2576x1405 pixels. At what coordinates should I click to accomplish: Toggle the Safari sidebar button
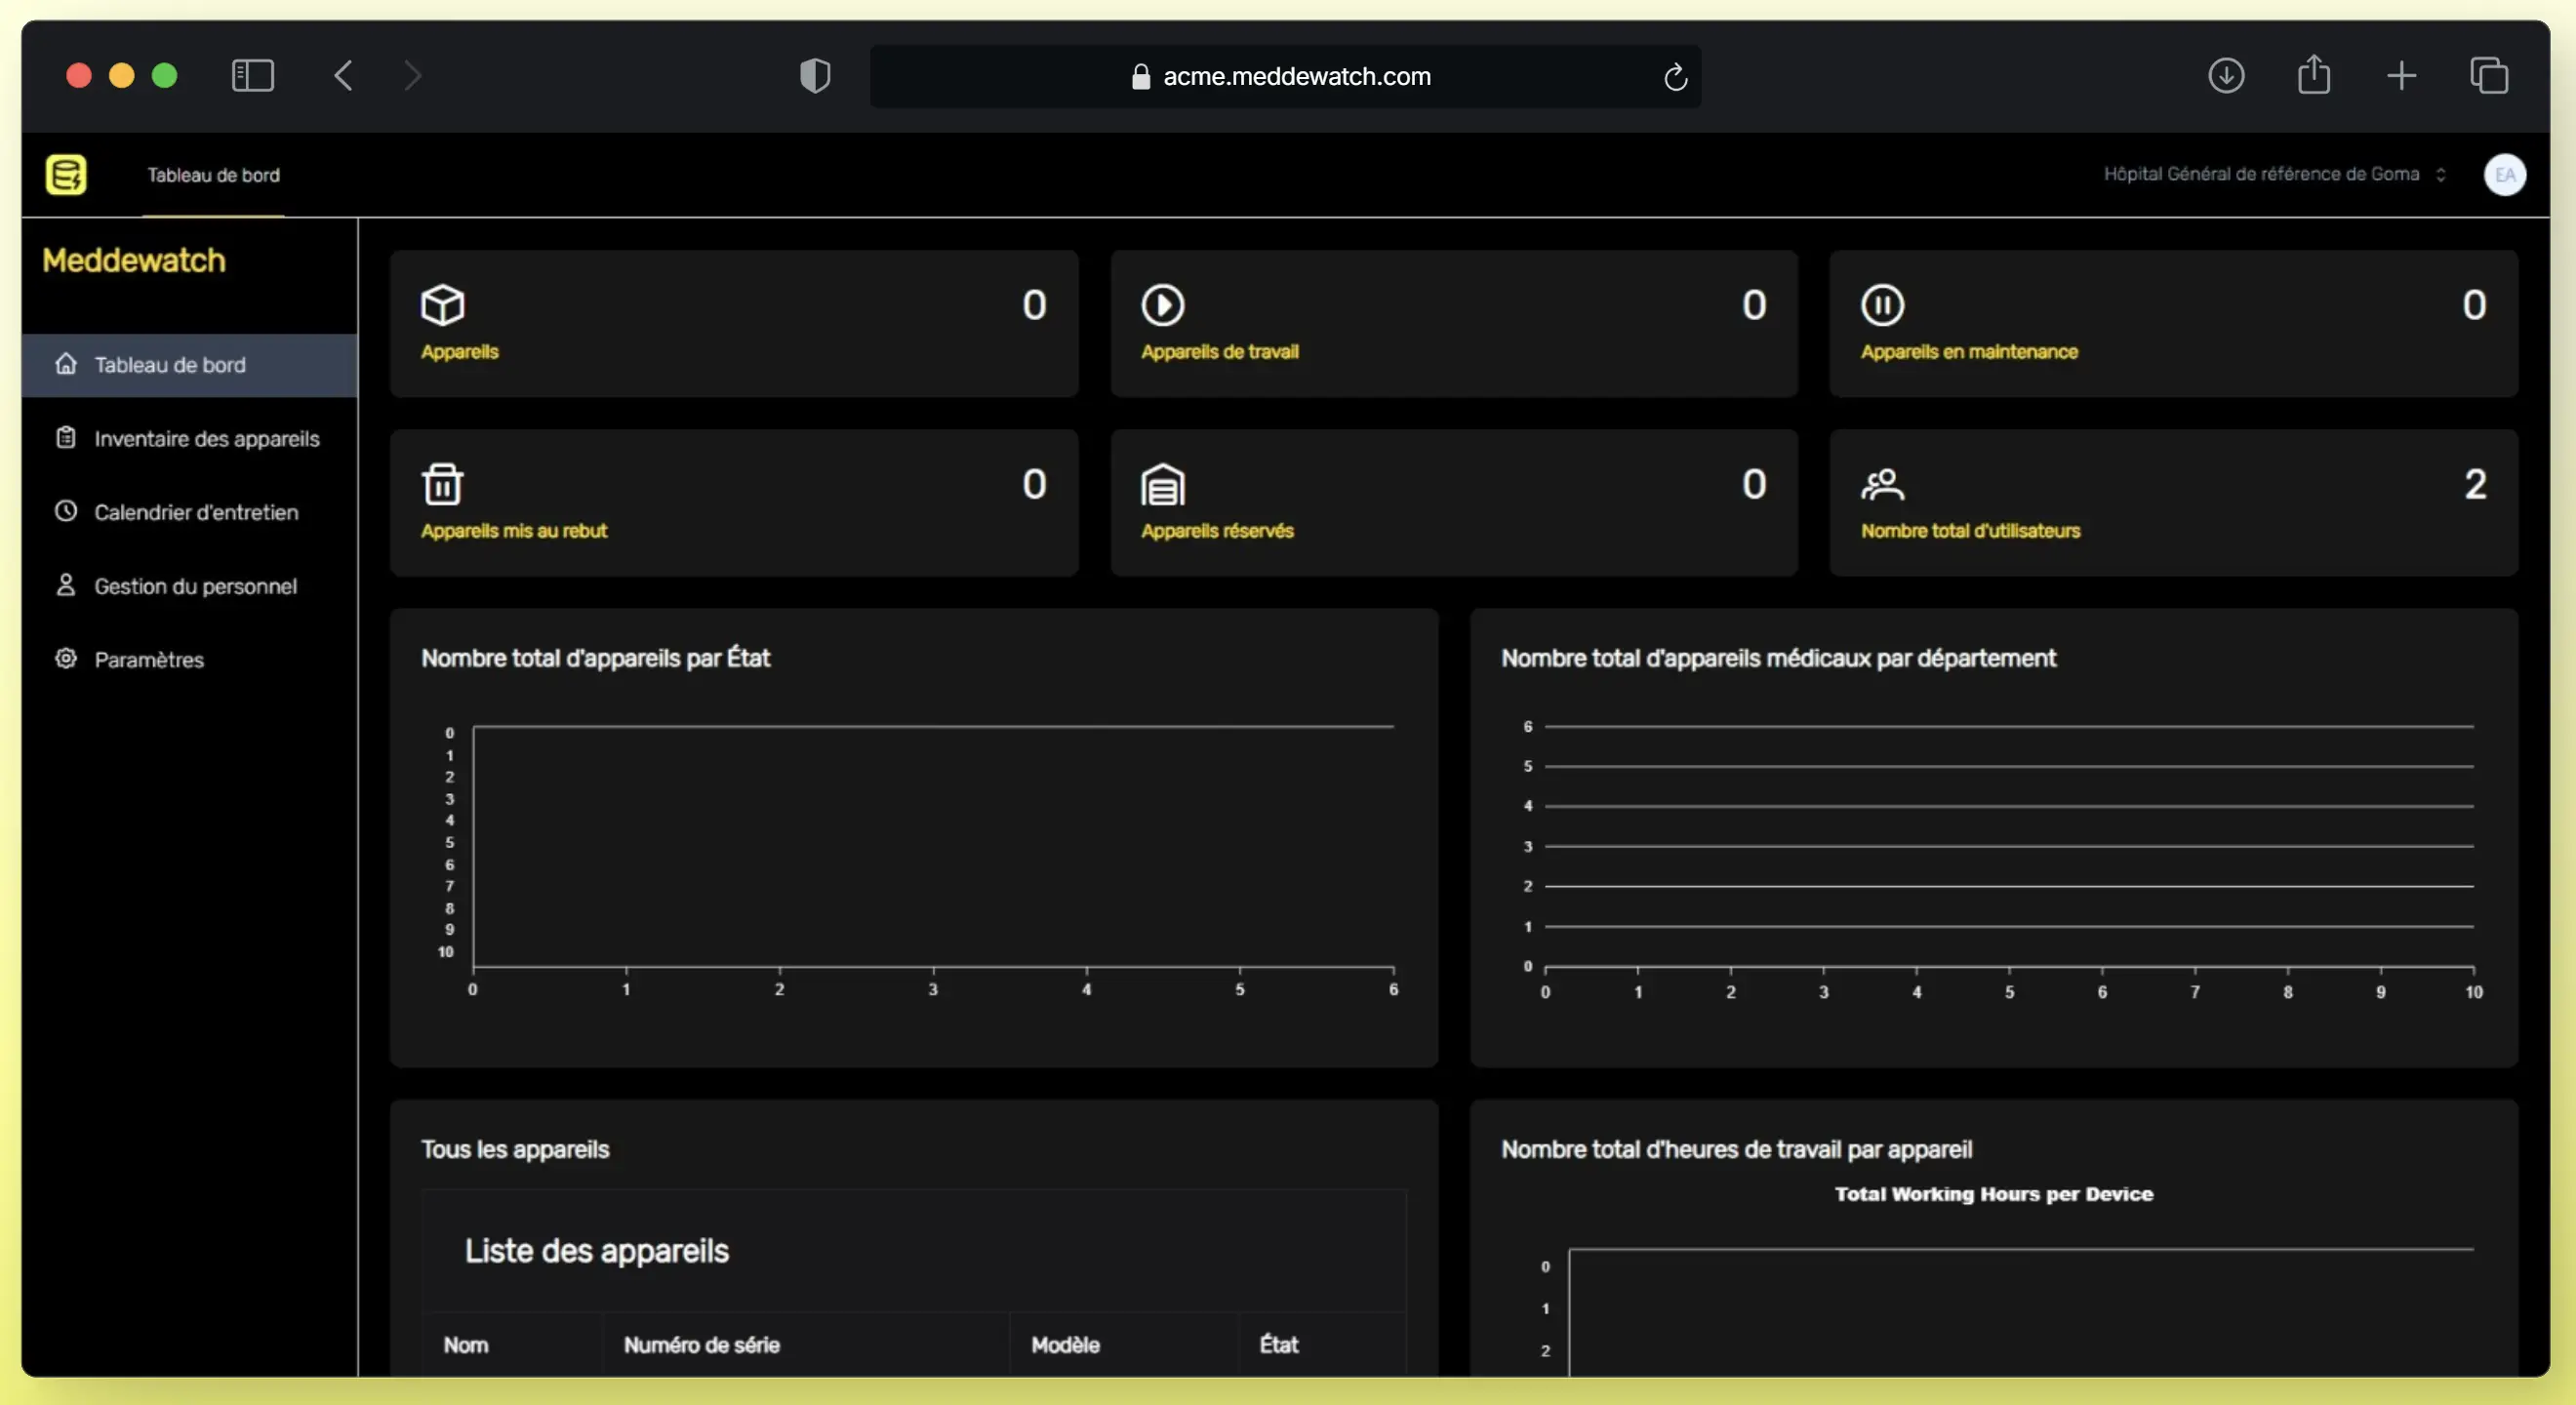pyautogui.click(x=253, y=75)
